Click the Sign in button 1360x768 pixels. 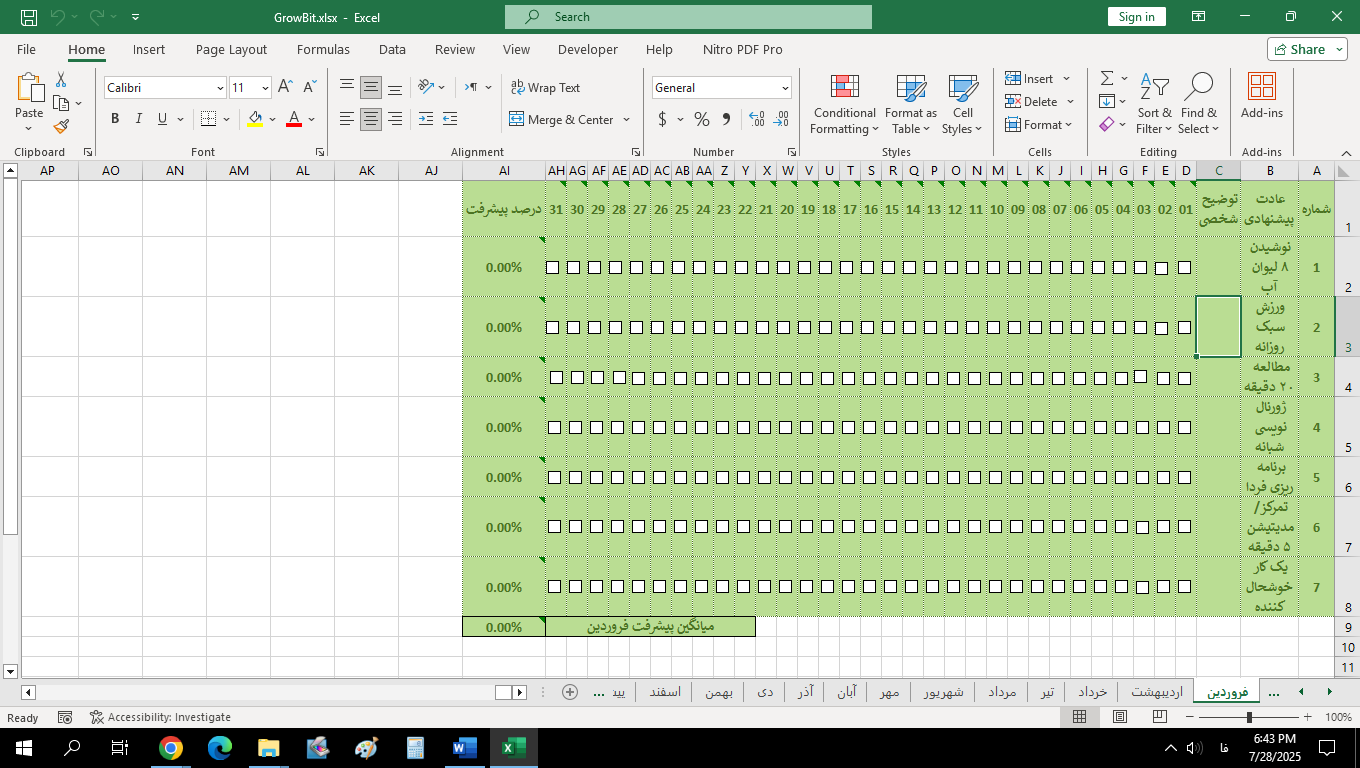1137,17
